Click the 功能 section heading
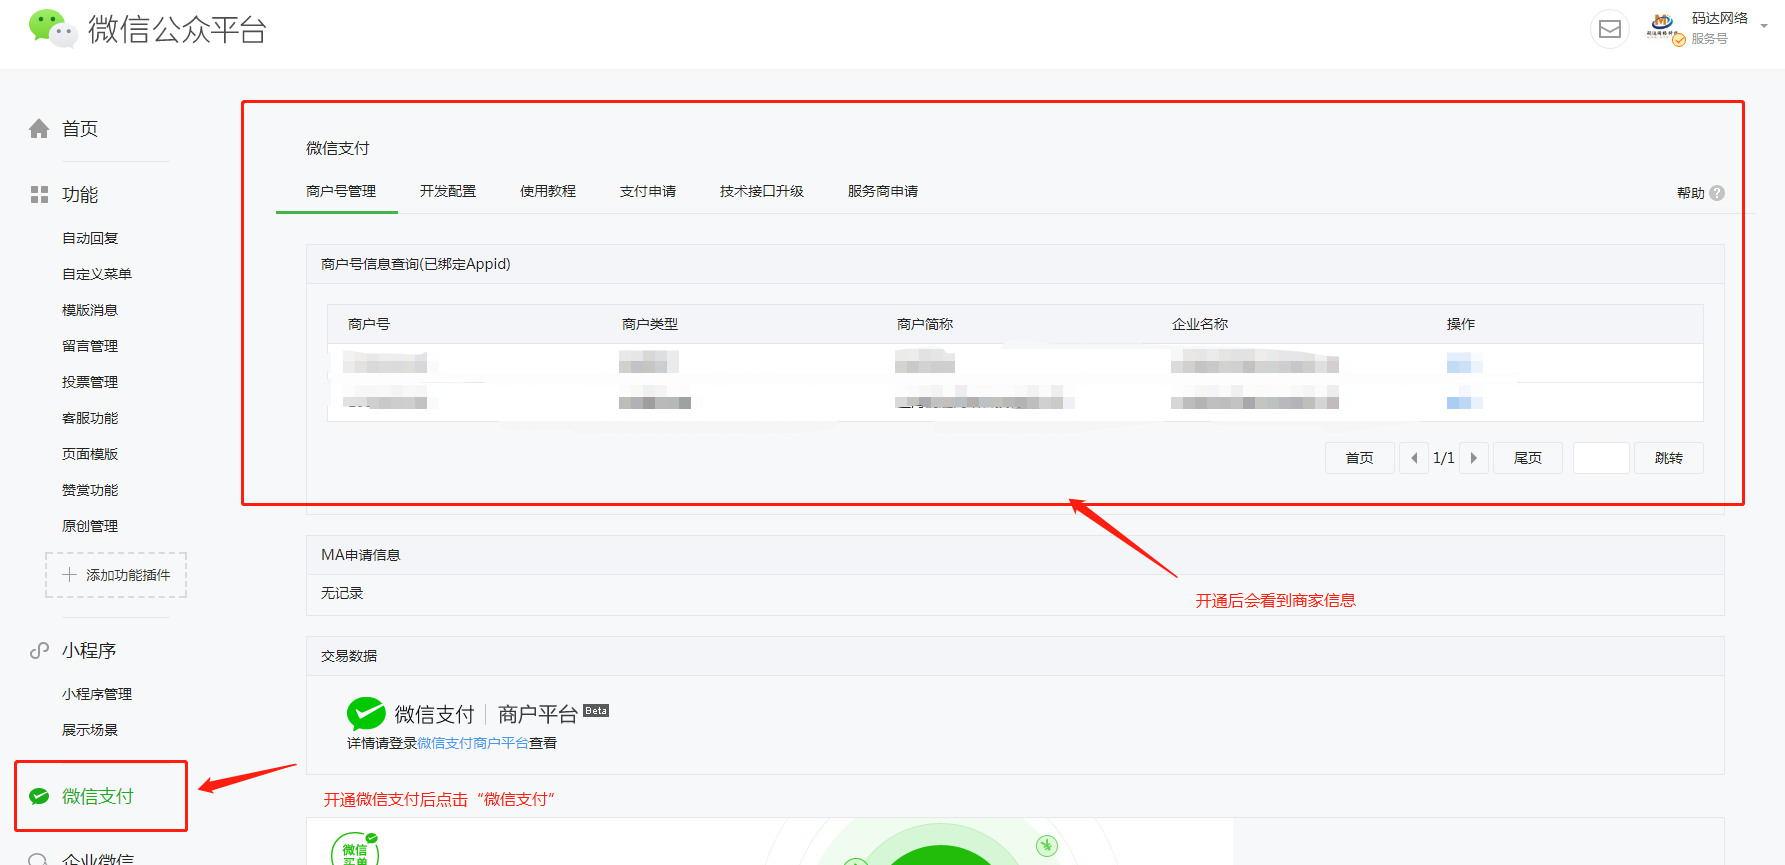The height and width of the screenshot is (865, 1785). pos(80,194)
